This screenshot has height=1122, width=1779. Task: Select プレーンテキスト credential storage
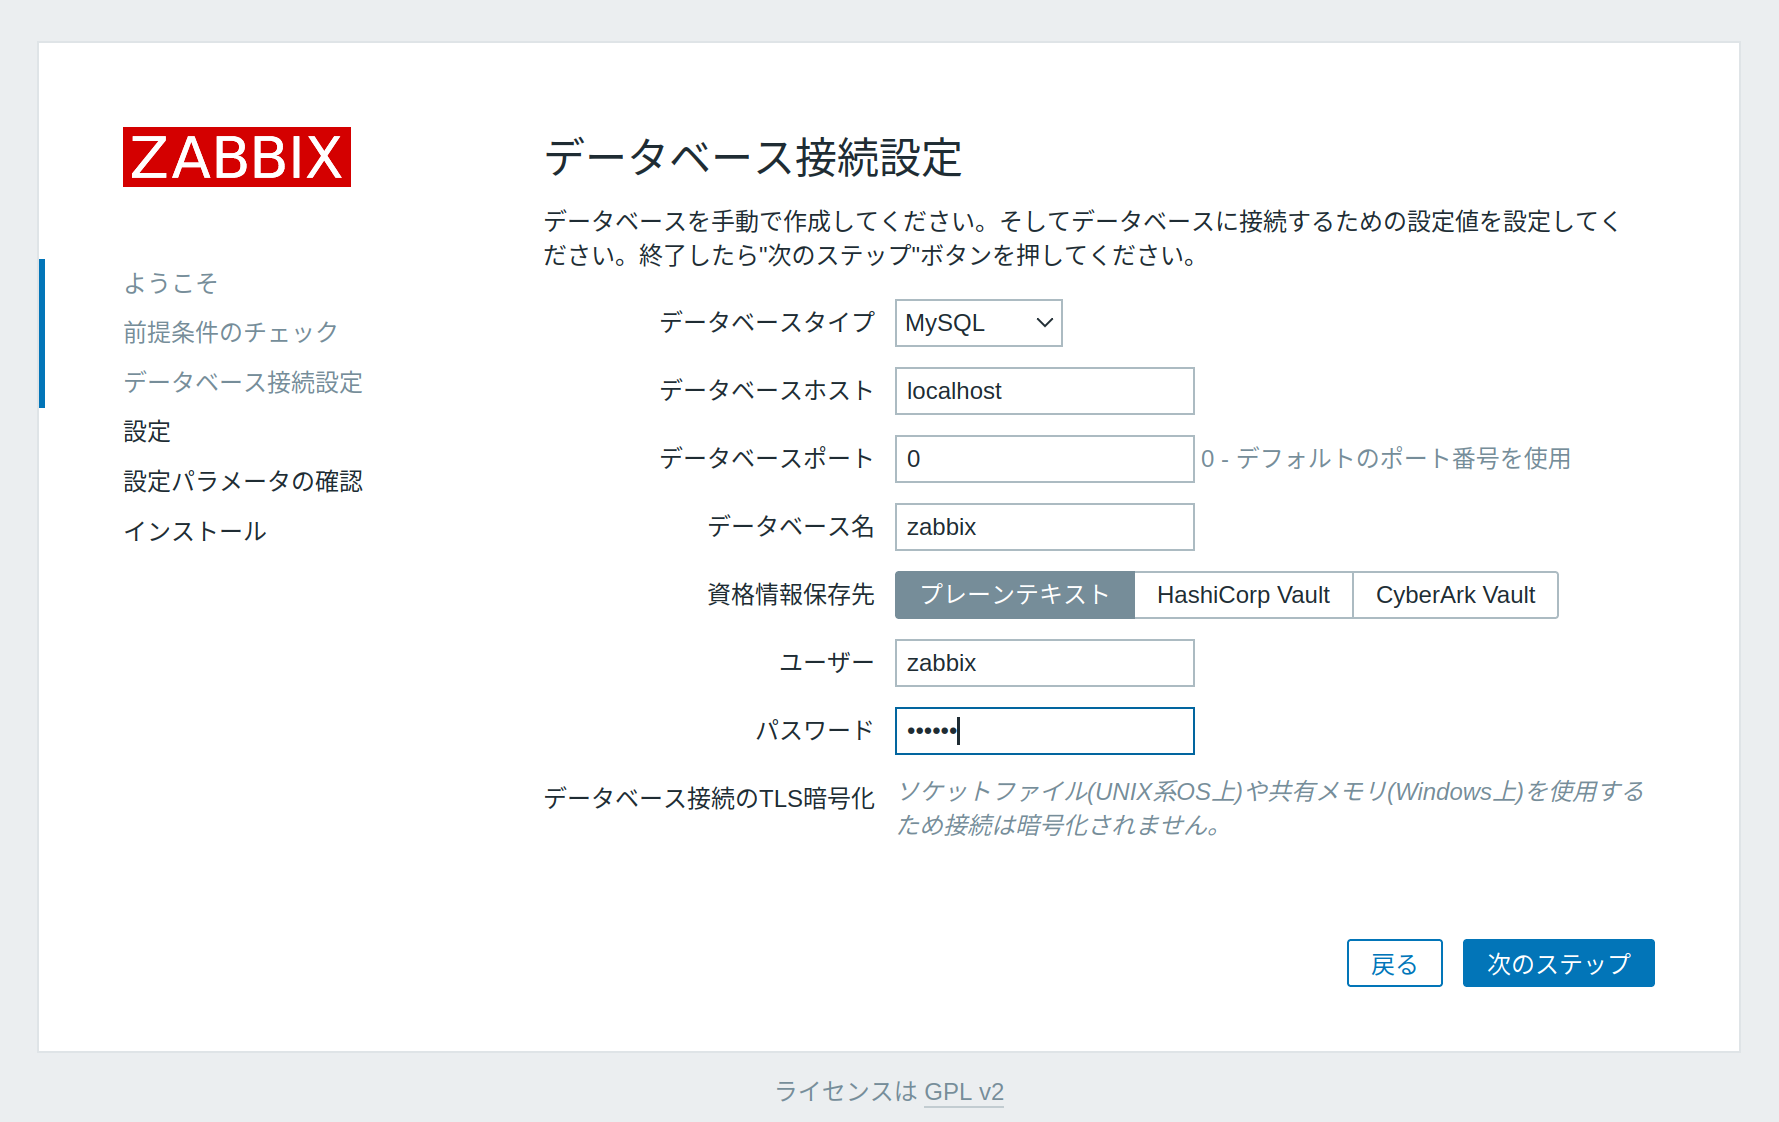pyautogui.click(x=1014, y=594)
